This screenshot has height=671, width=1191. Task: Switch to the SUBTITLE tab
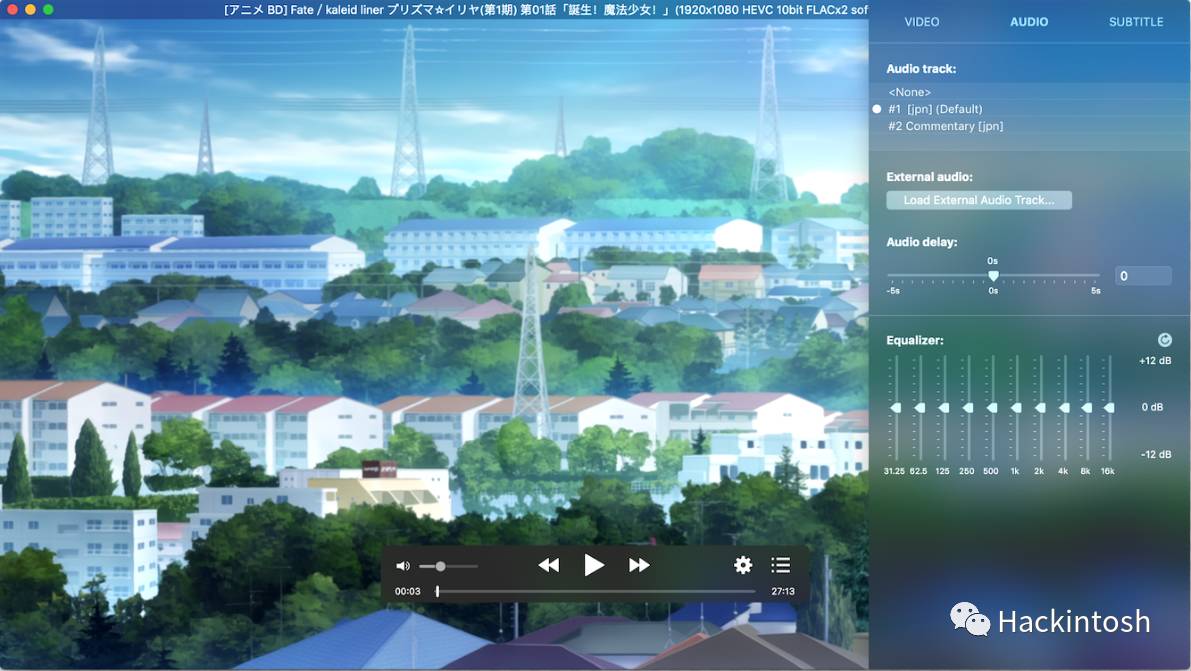coord(1135,21)
